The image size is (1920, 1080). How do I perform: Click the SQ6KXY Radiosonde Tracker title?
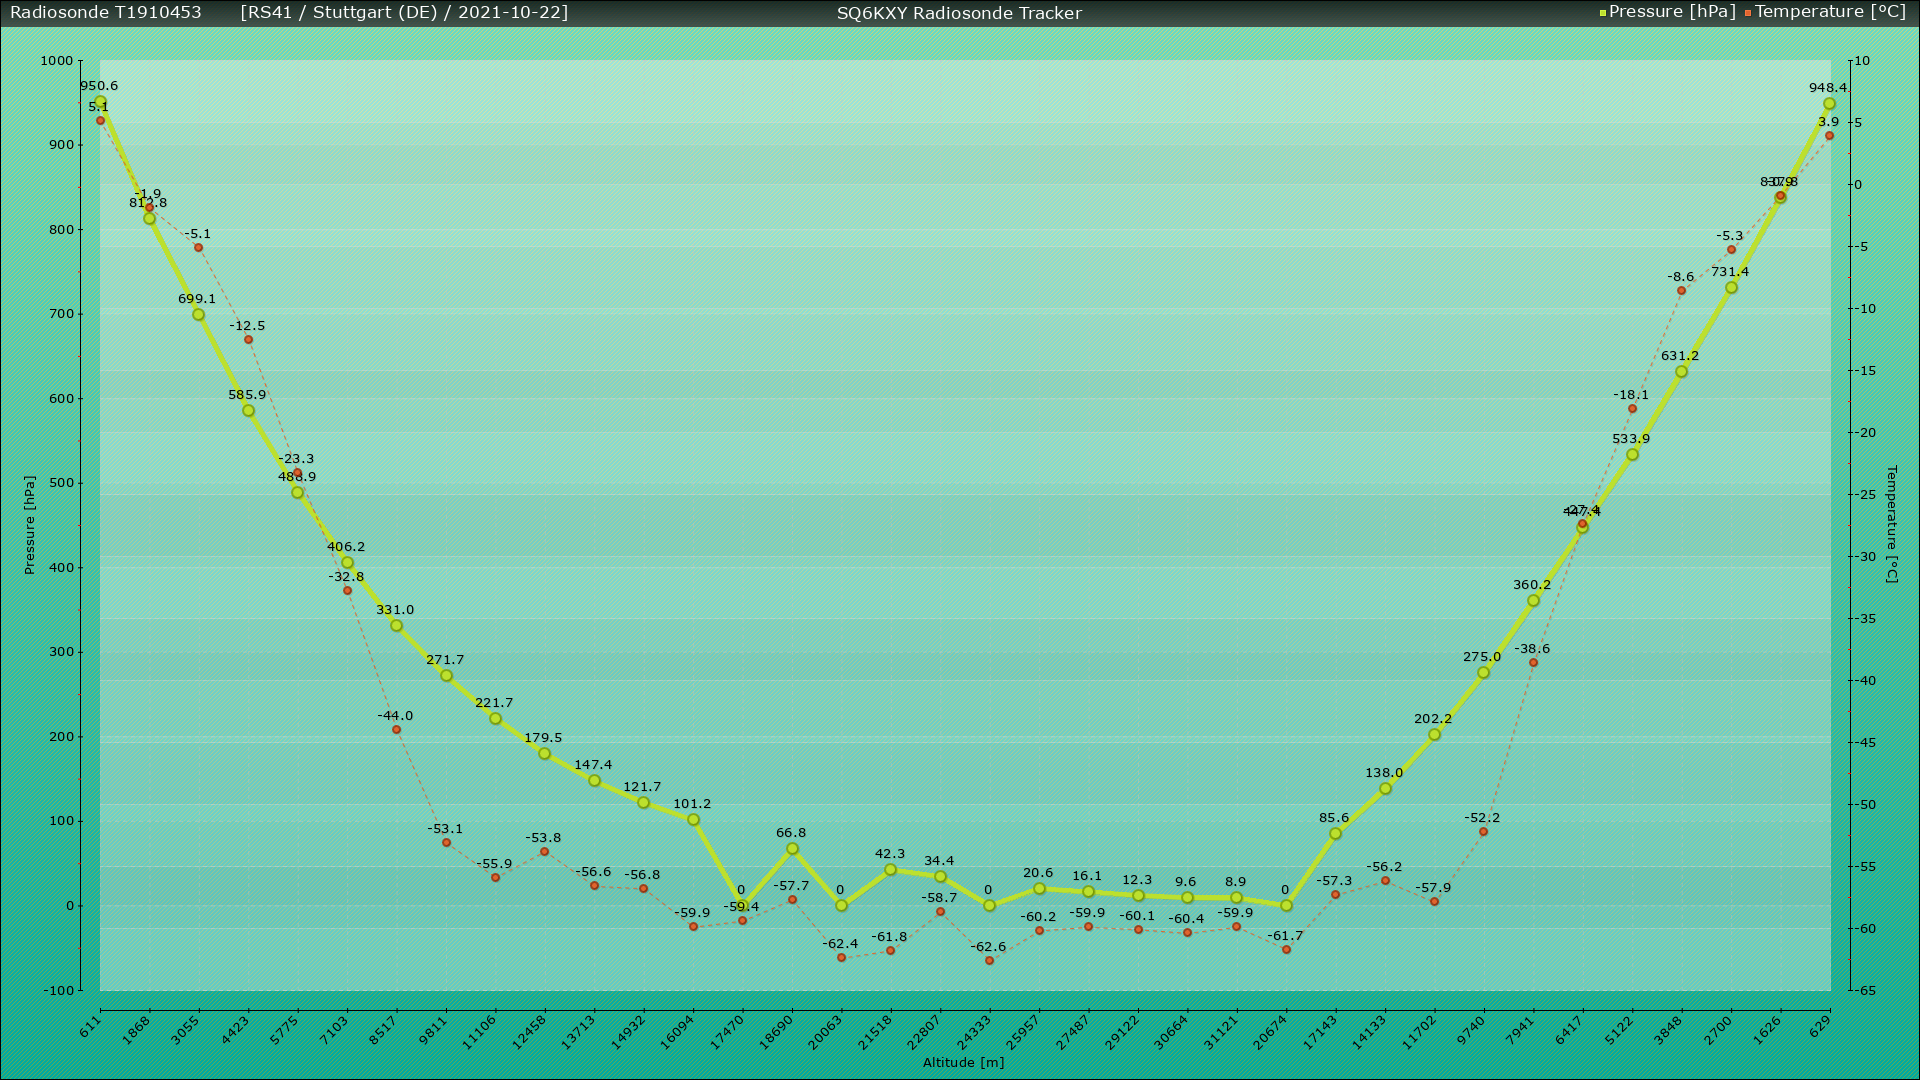959,13
